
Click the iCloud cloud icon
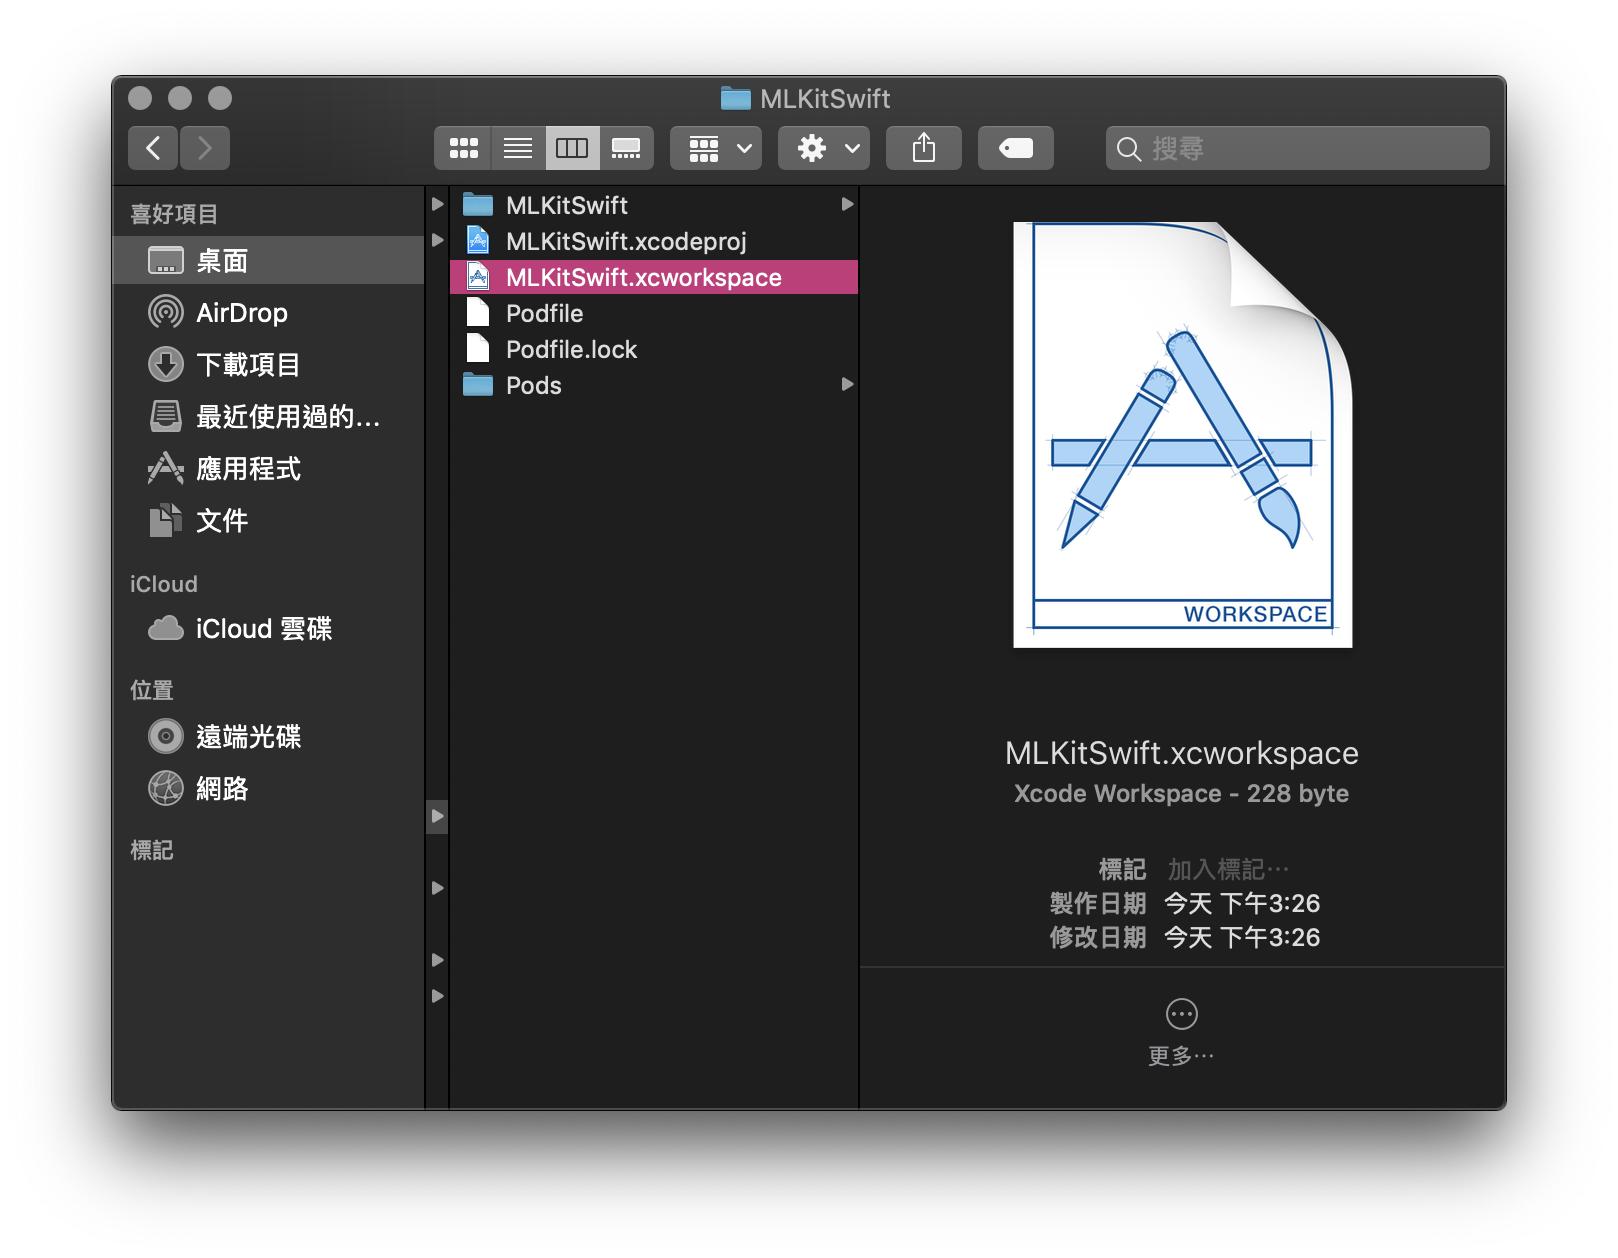165,628
